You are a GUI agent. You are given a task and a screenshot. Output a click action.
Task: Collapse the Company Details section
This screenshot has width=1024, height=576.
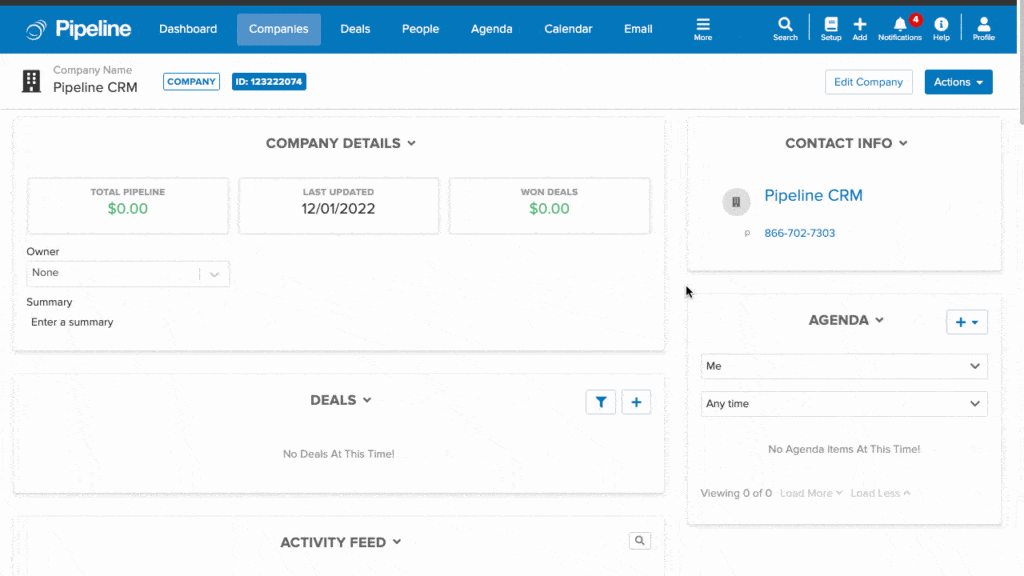[x=410, y=143]
